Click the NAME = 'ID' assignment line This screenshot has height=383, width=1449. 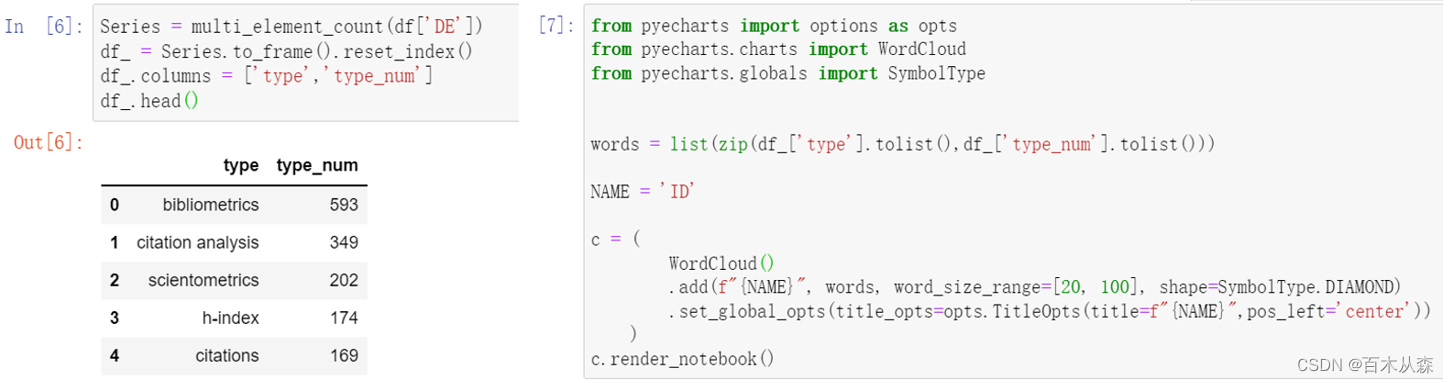(642, 192)
